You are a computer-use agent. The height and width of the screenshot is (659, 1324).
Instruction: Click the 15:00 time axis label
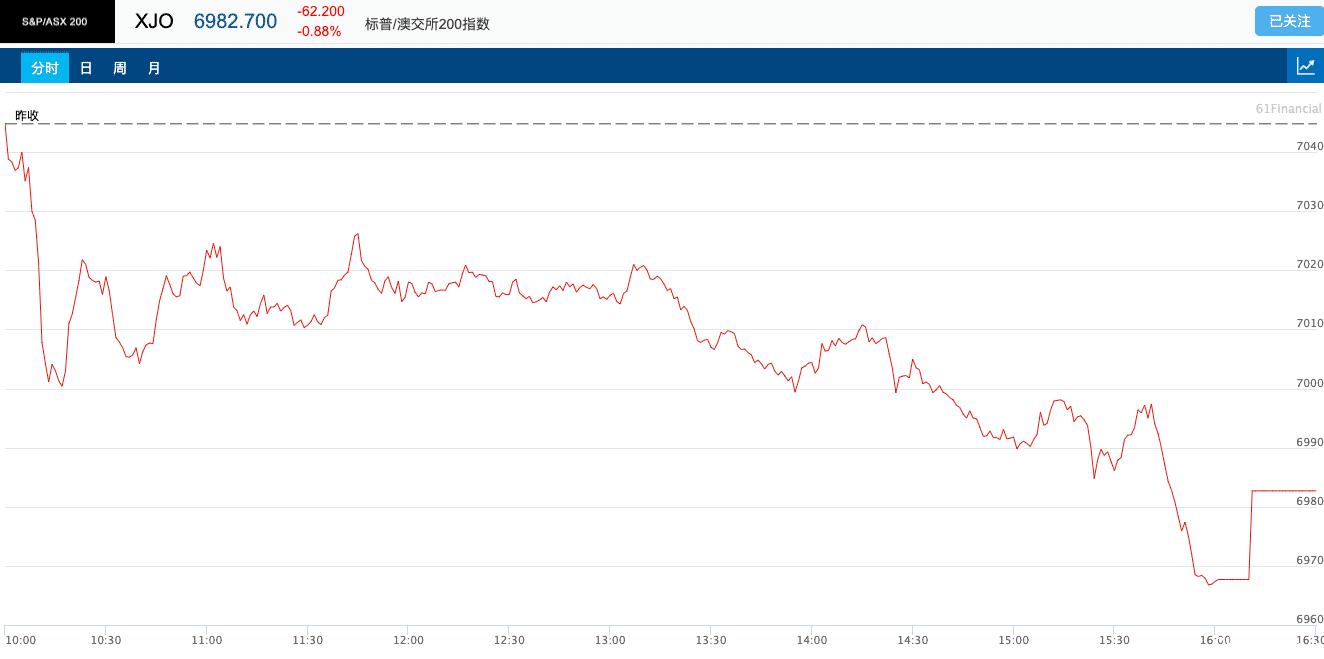(1014, 640)
